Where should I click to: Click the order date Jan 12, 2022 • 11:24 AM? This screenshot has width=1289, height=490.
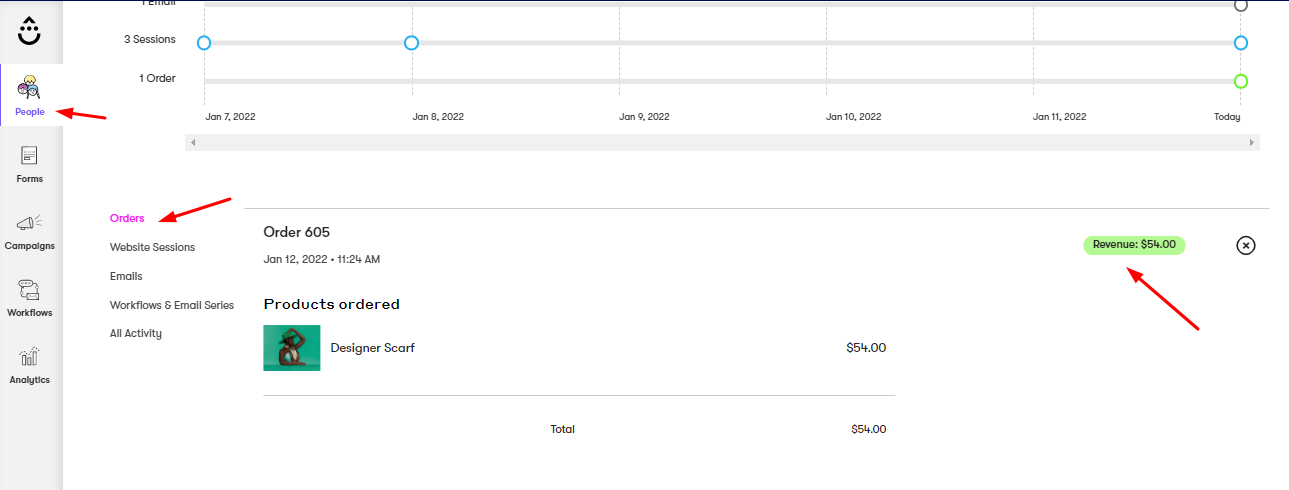[322, 259]
